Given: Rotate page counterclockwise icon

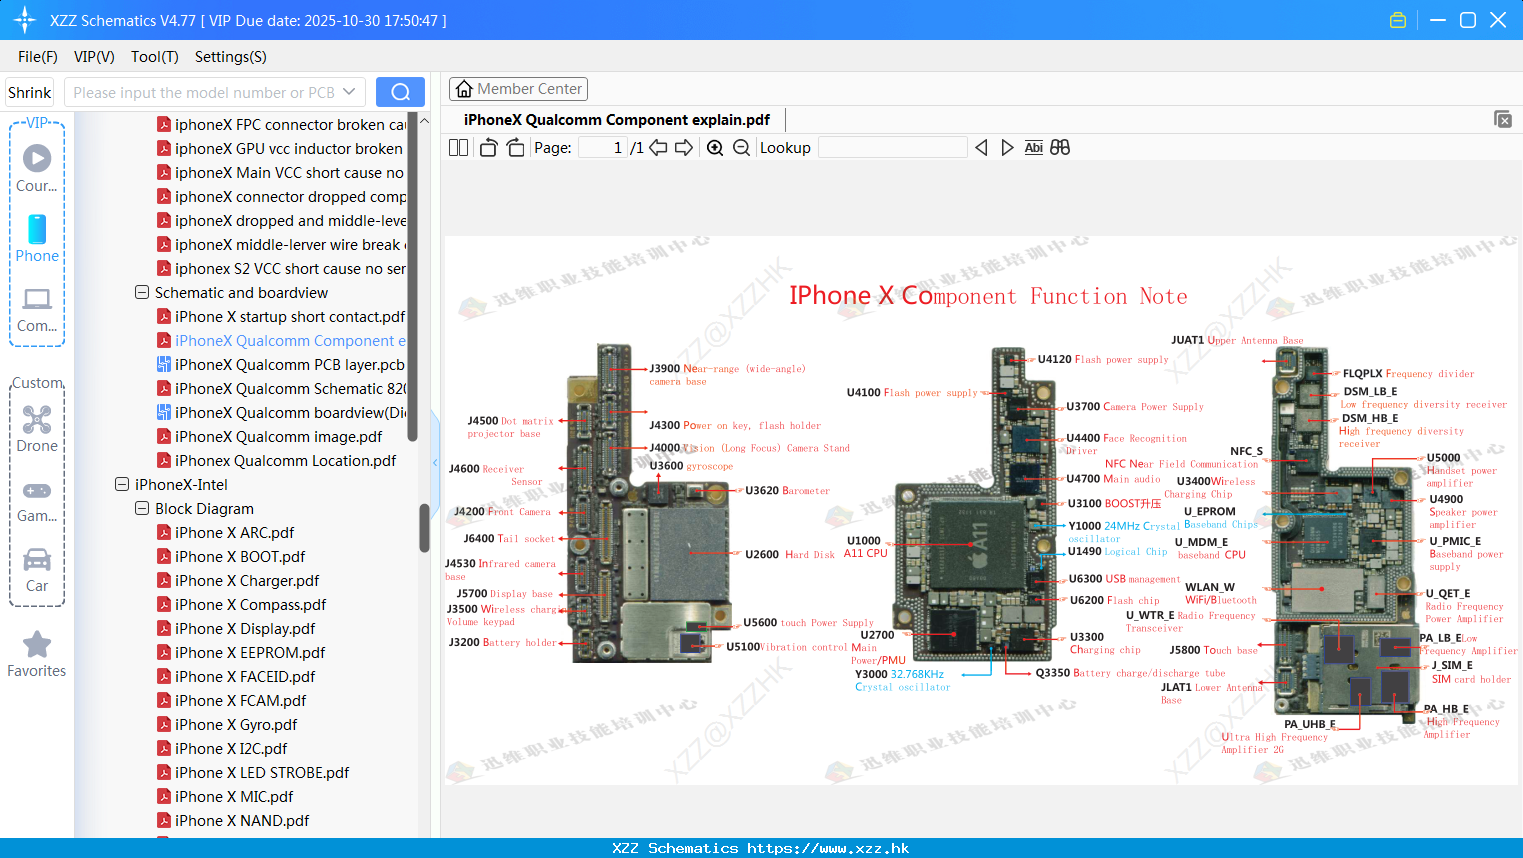Looking at the screenshot, I should point(488,147).
